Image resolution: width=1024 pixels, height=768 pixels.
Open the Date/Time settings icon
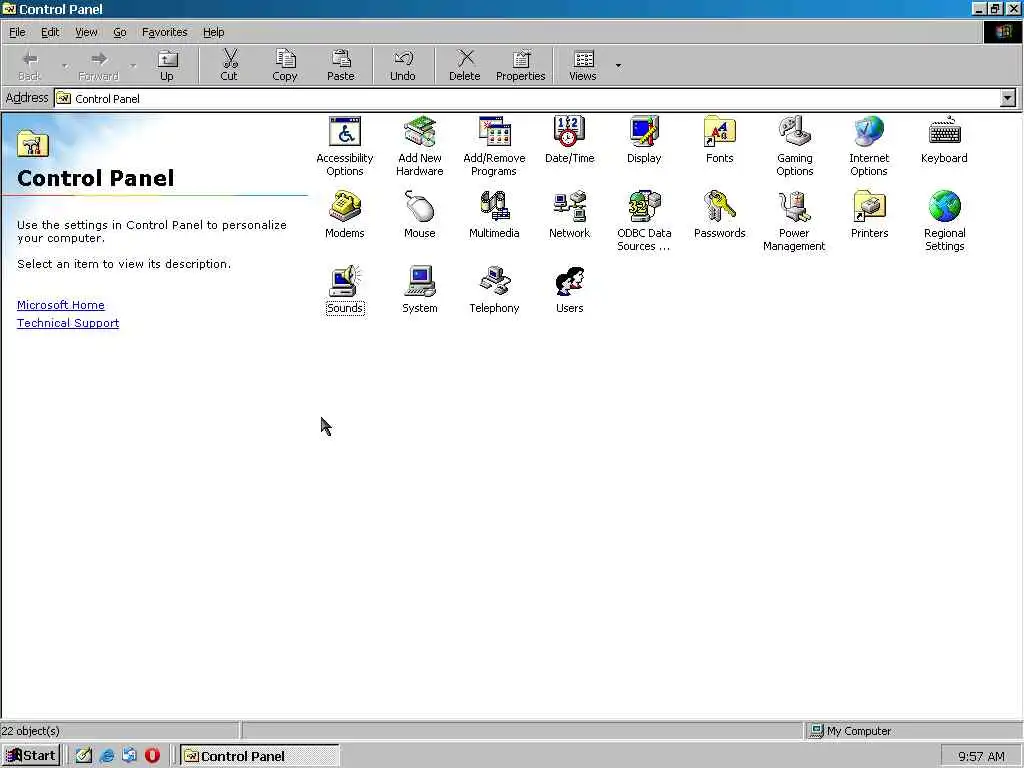[x=569, y=132]
